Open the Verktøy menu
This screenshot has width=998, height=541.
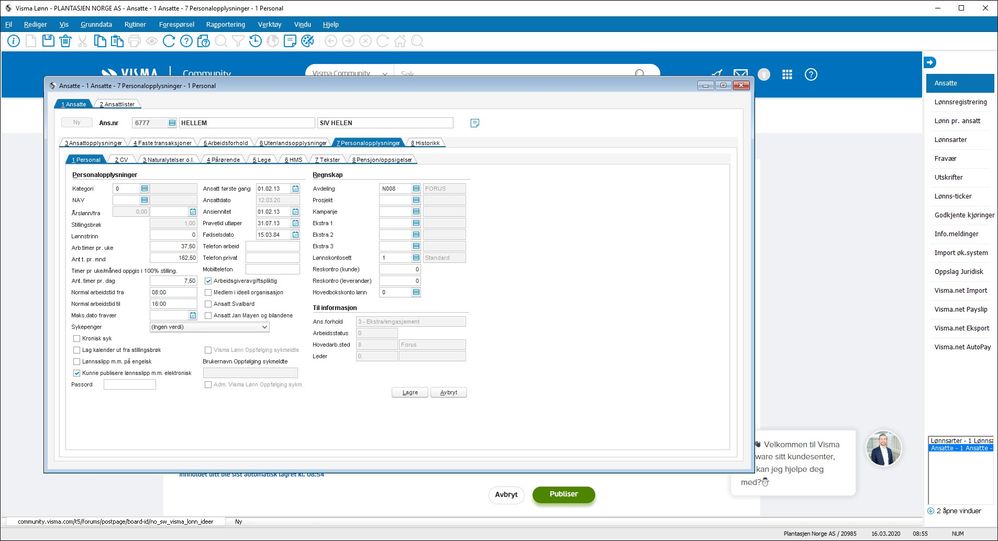(x=269, y=24)
